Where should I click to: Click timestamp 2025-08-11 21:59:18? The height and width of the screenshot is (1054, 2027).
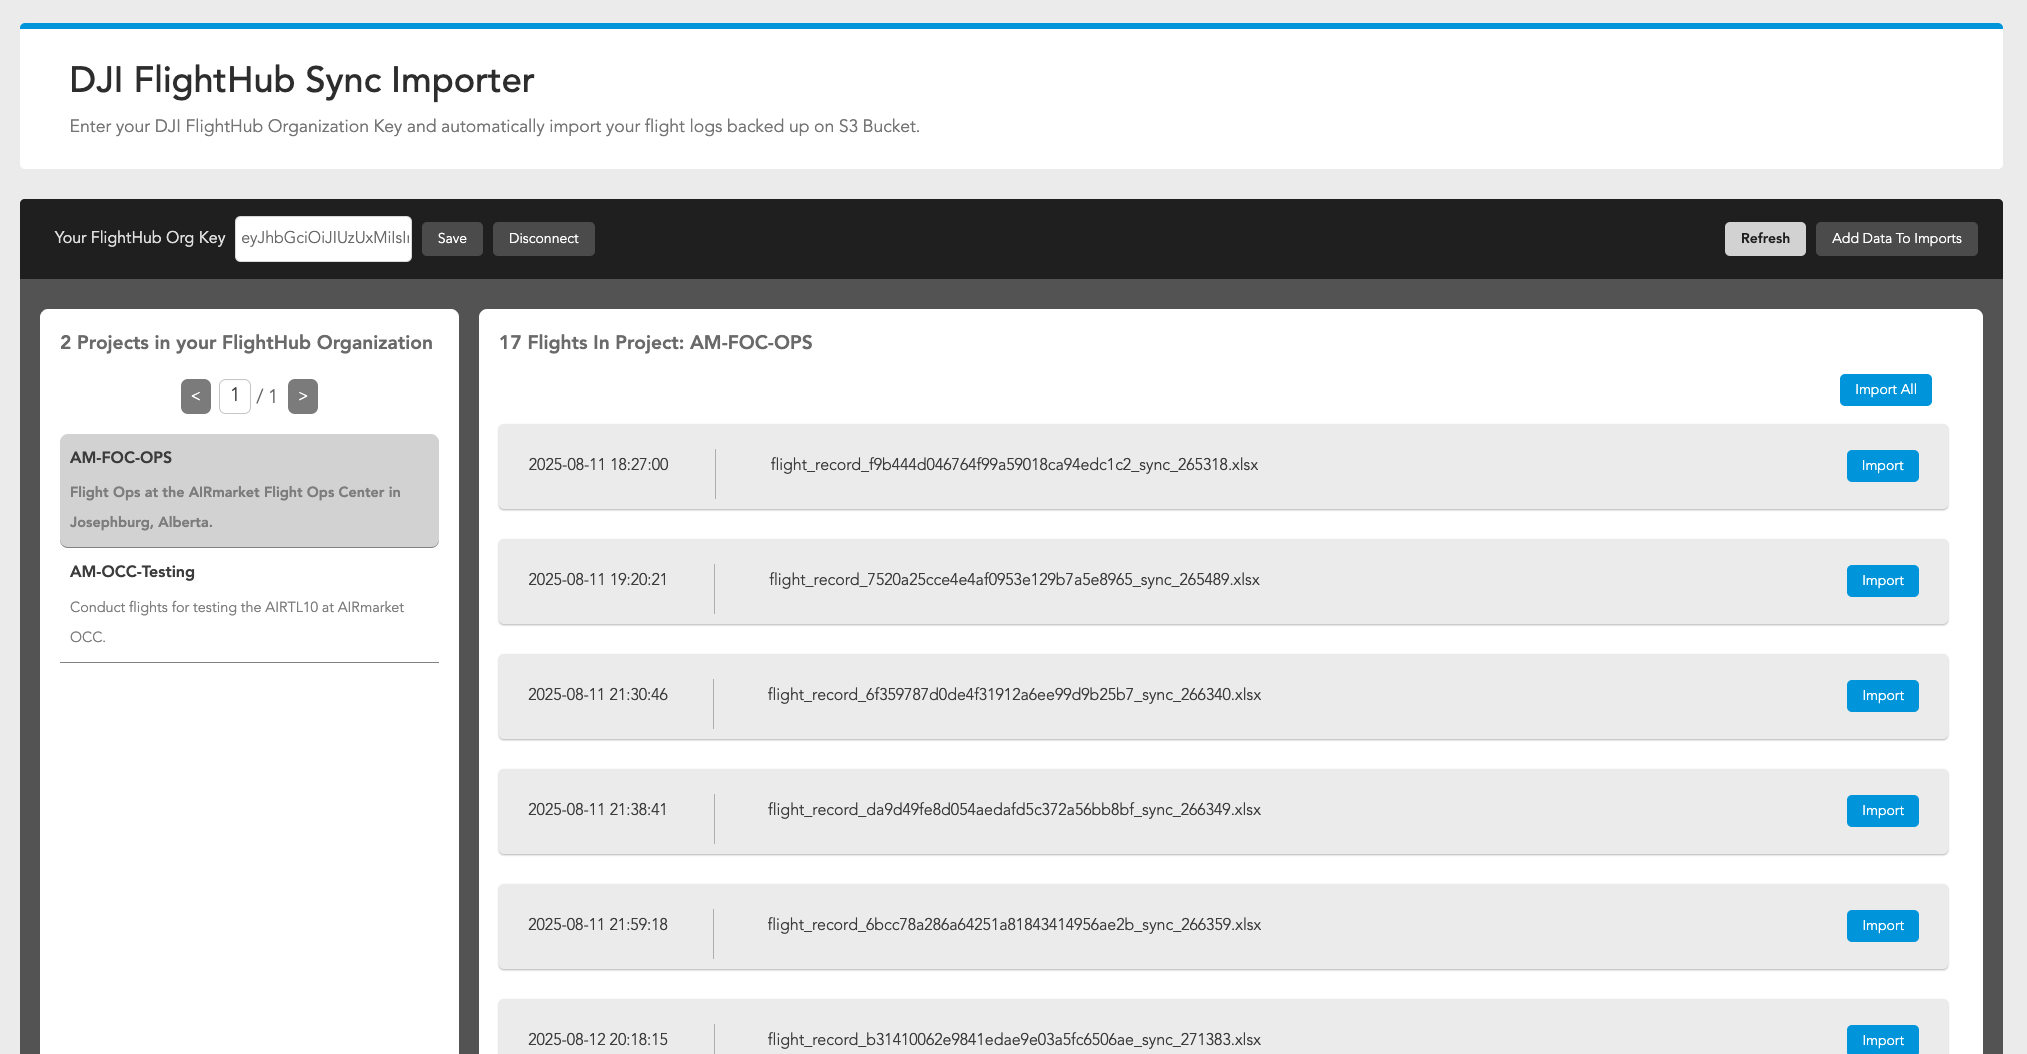tap(598, 925)
